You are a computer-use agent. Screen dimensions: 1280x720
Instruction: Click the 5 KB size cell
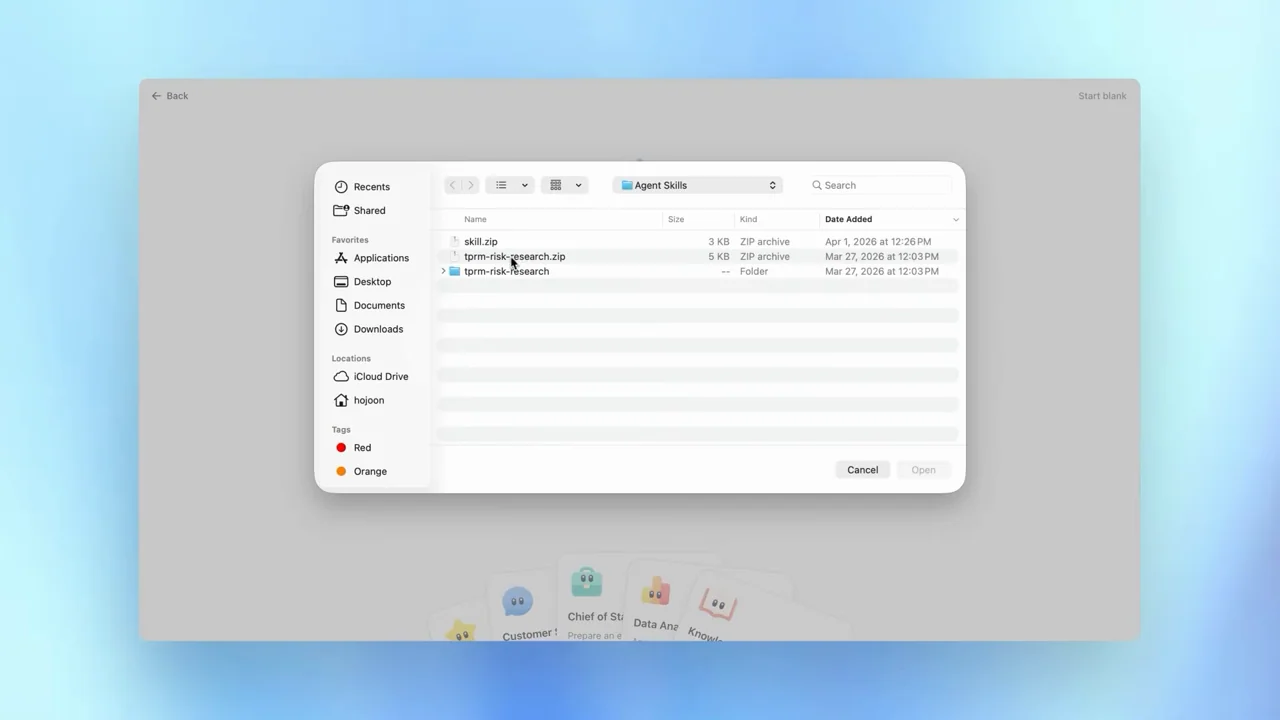coord(719,257)
